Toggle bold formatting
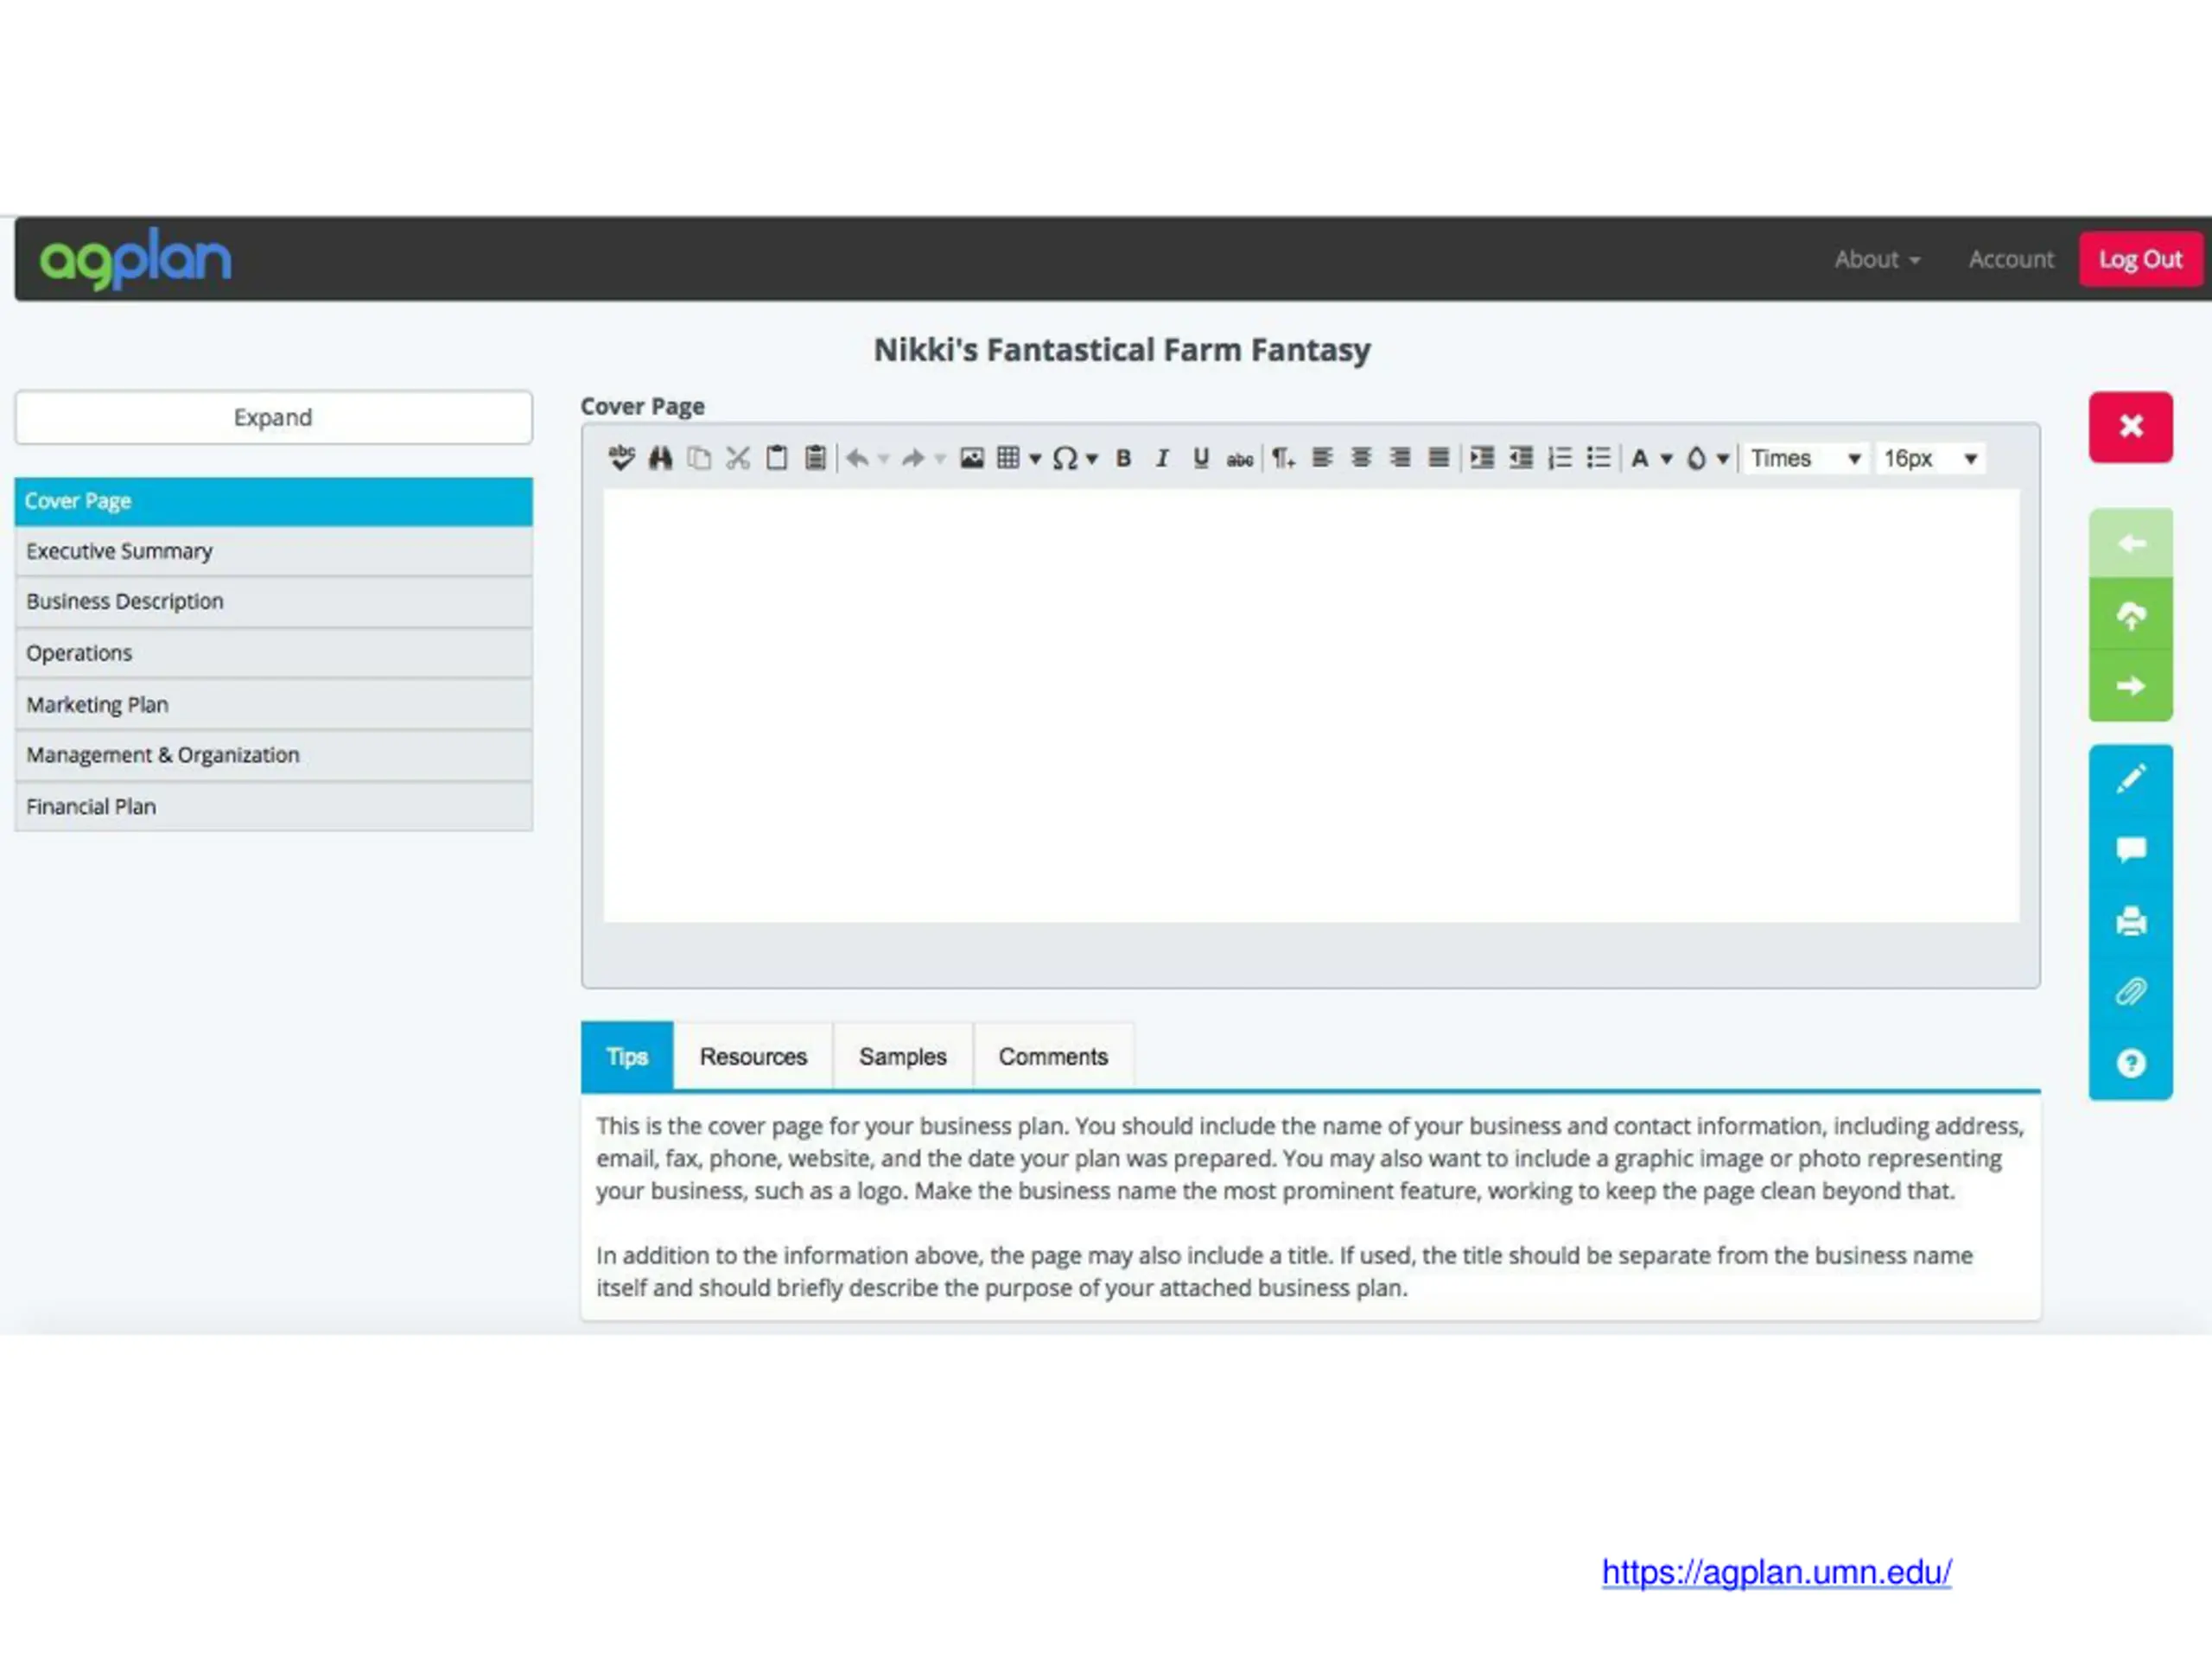Screen dimensions: 2212x1659 [x=1123, y=458]
